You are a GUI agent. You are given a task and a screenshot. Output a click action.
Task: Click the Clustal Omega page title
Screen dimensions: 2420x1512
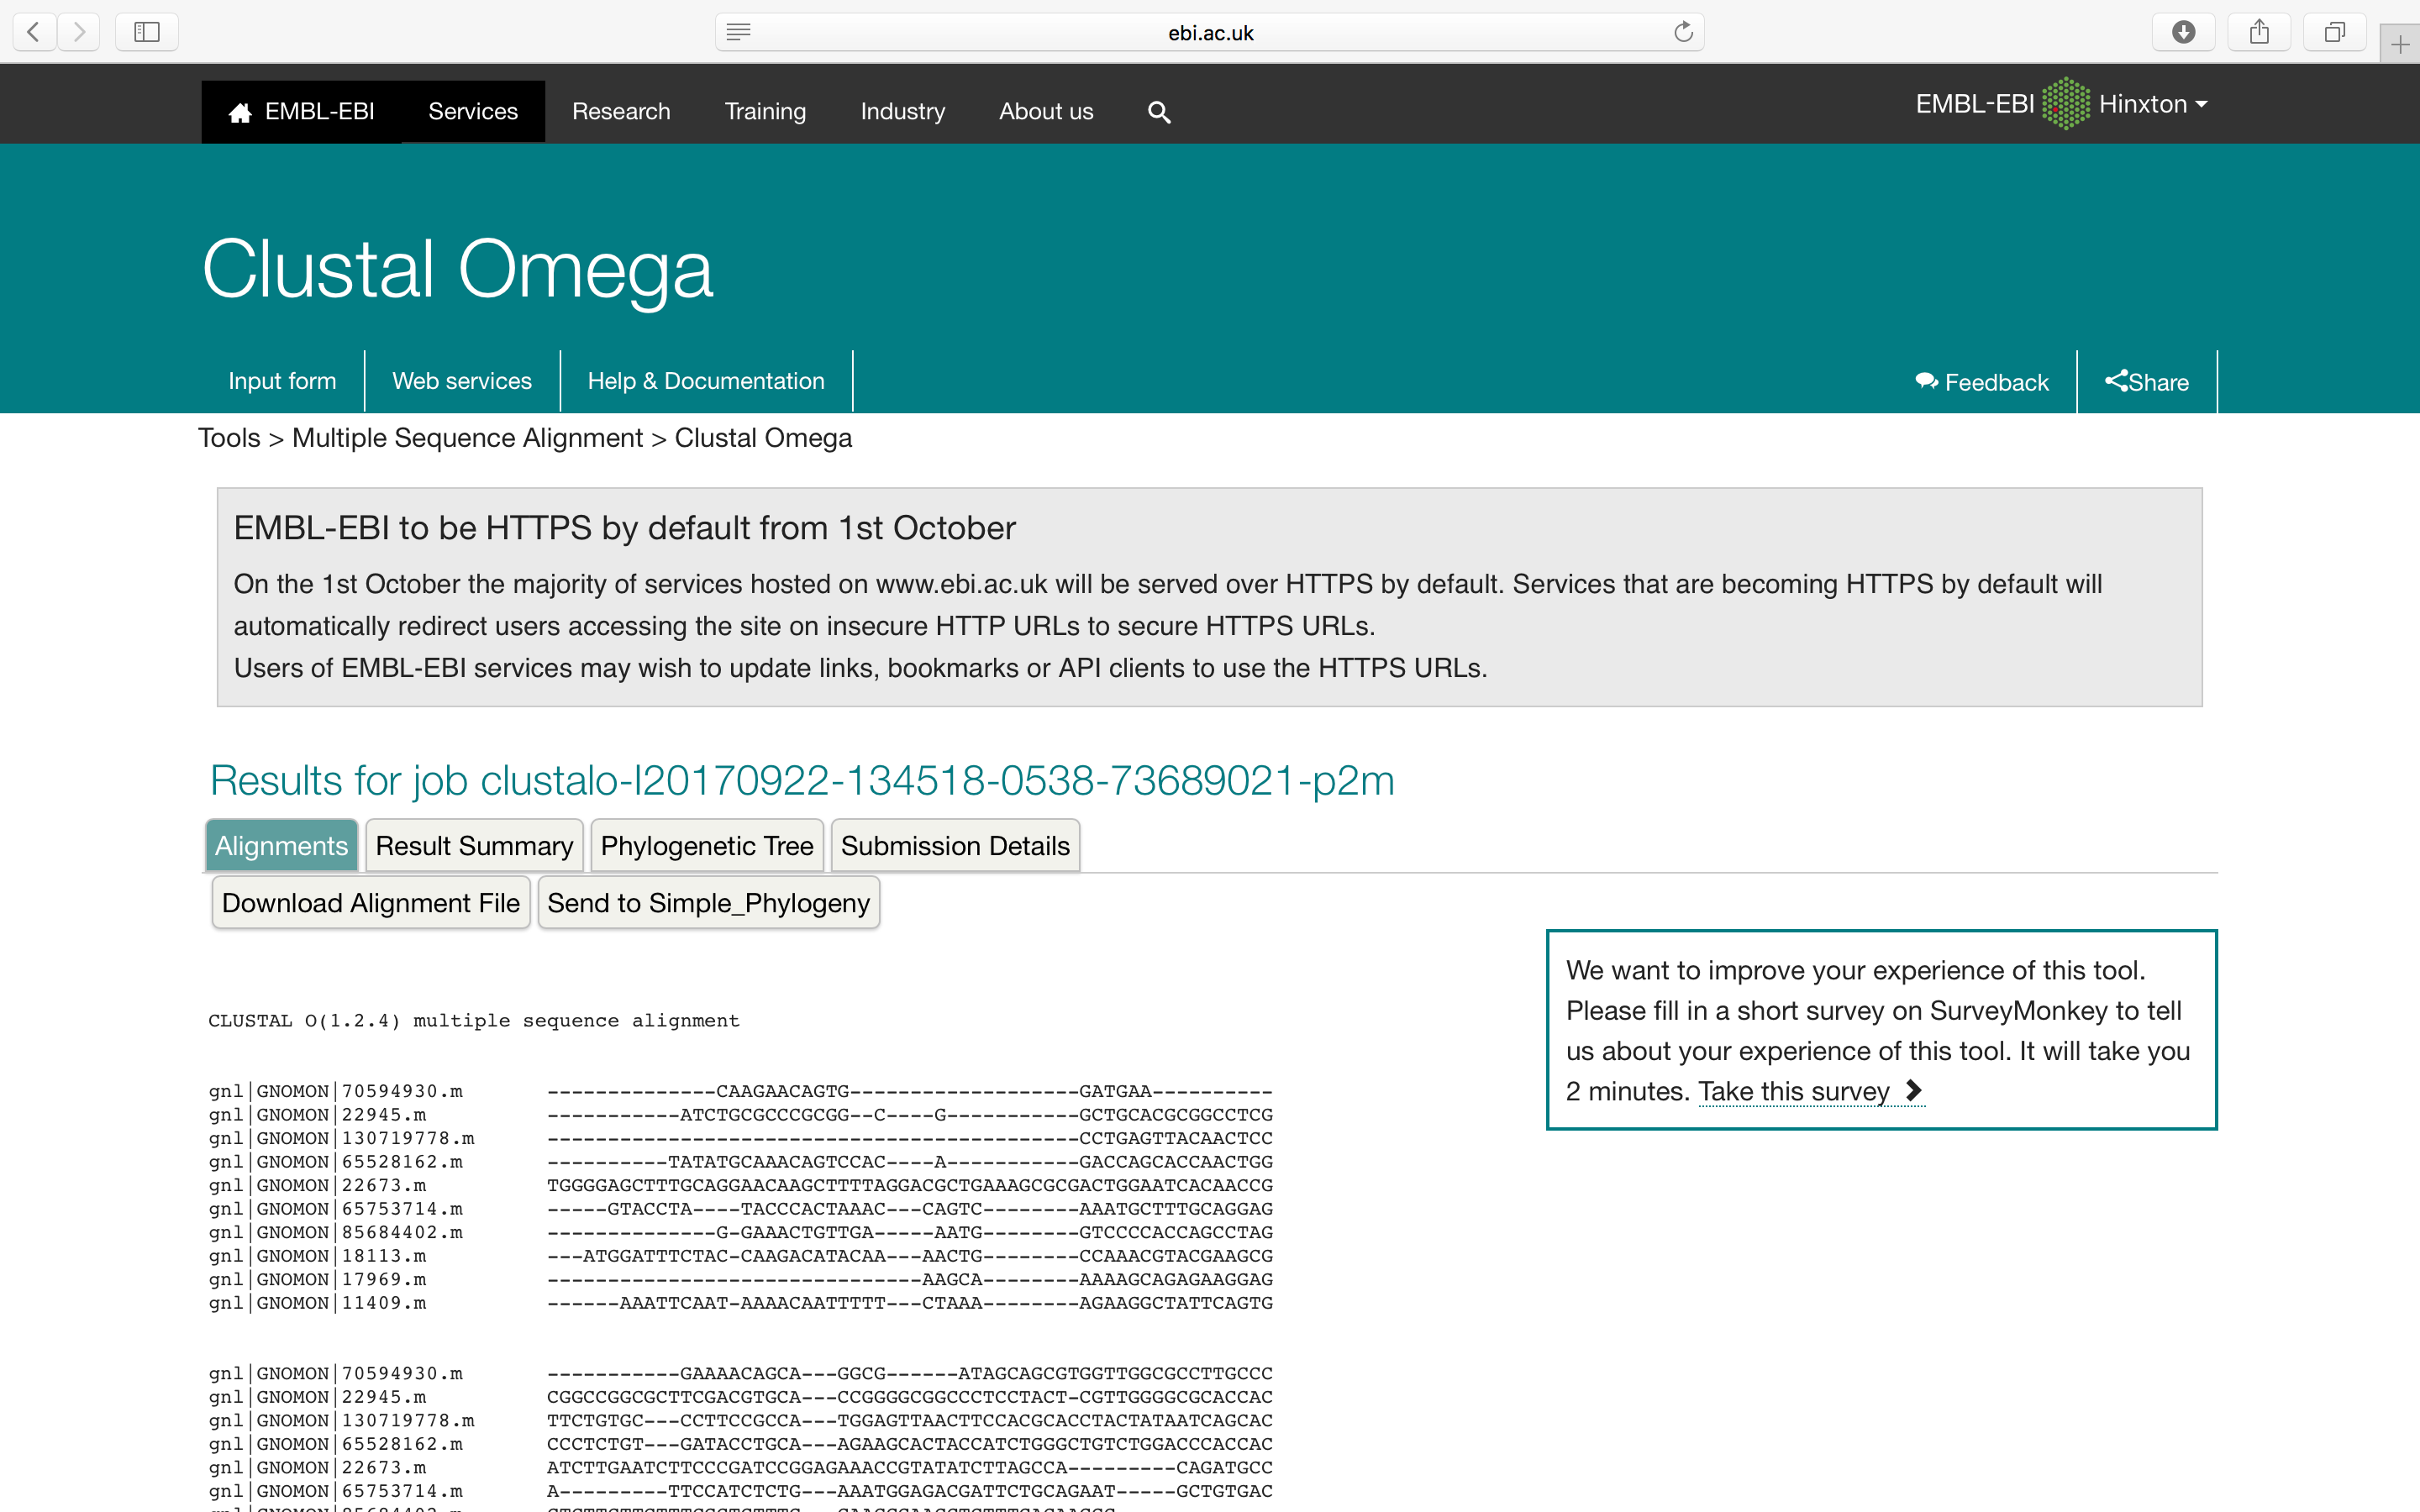pyautogui.click(x=457, y=269)
